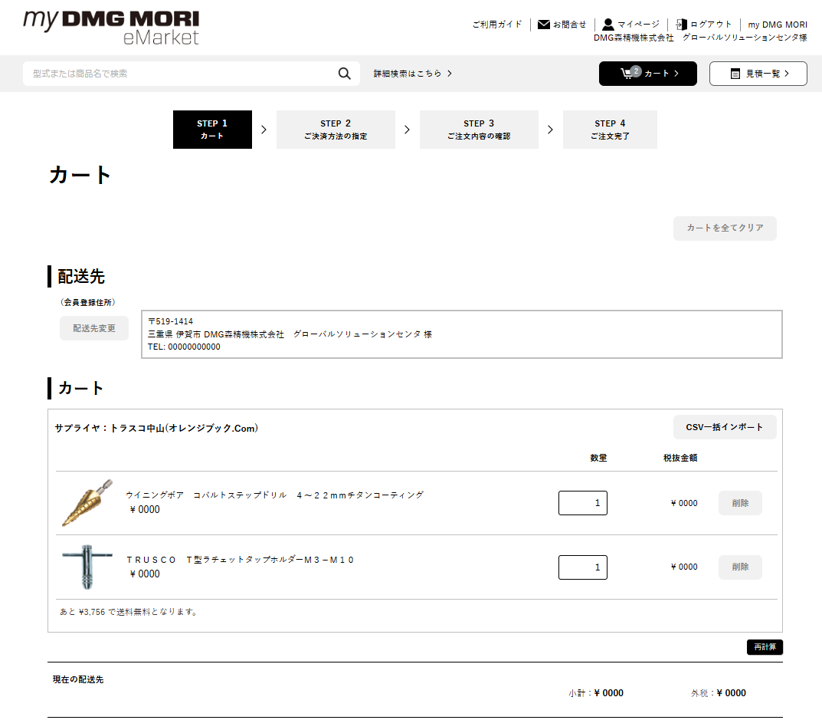
Task: Click the envelope icon beside お問合せ
Action: click(544, 24)
